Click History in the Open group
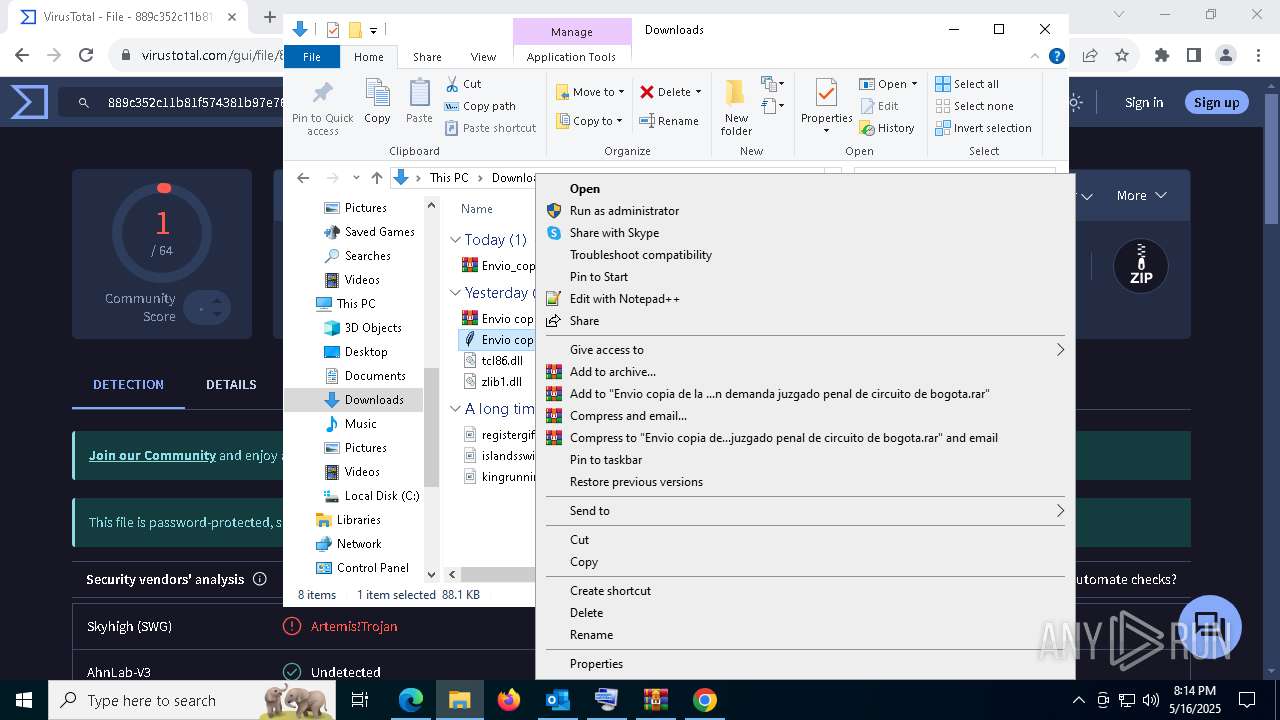 click(x=887, y=128)
